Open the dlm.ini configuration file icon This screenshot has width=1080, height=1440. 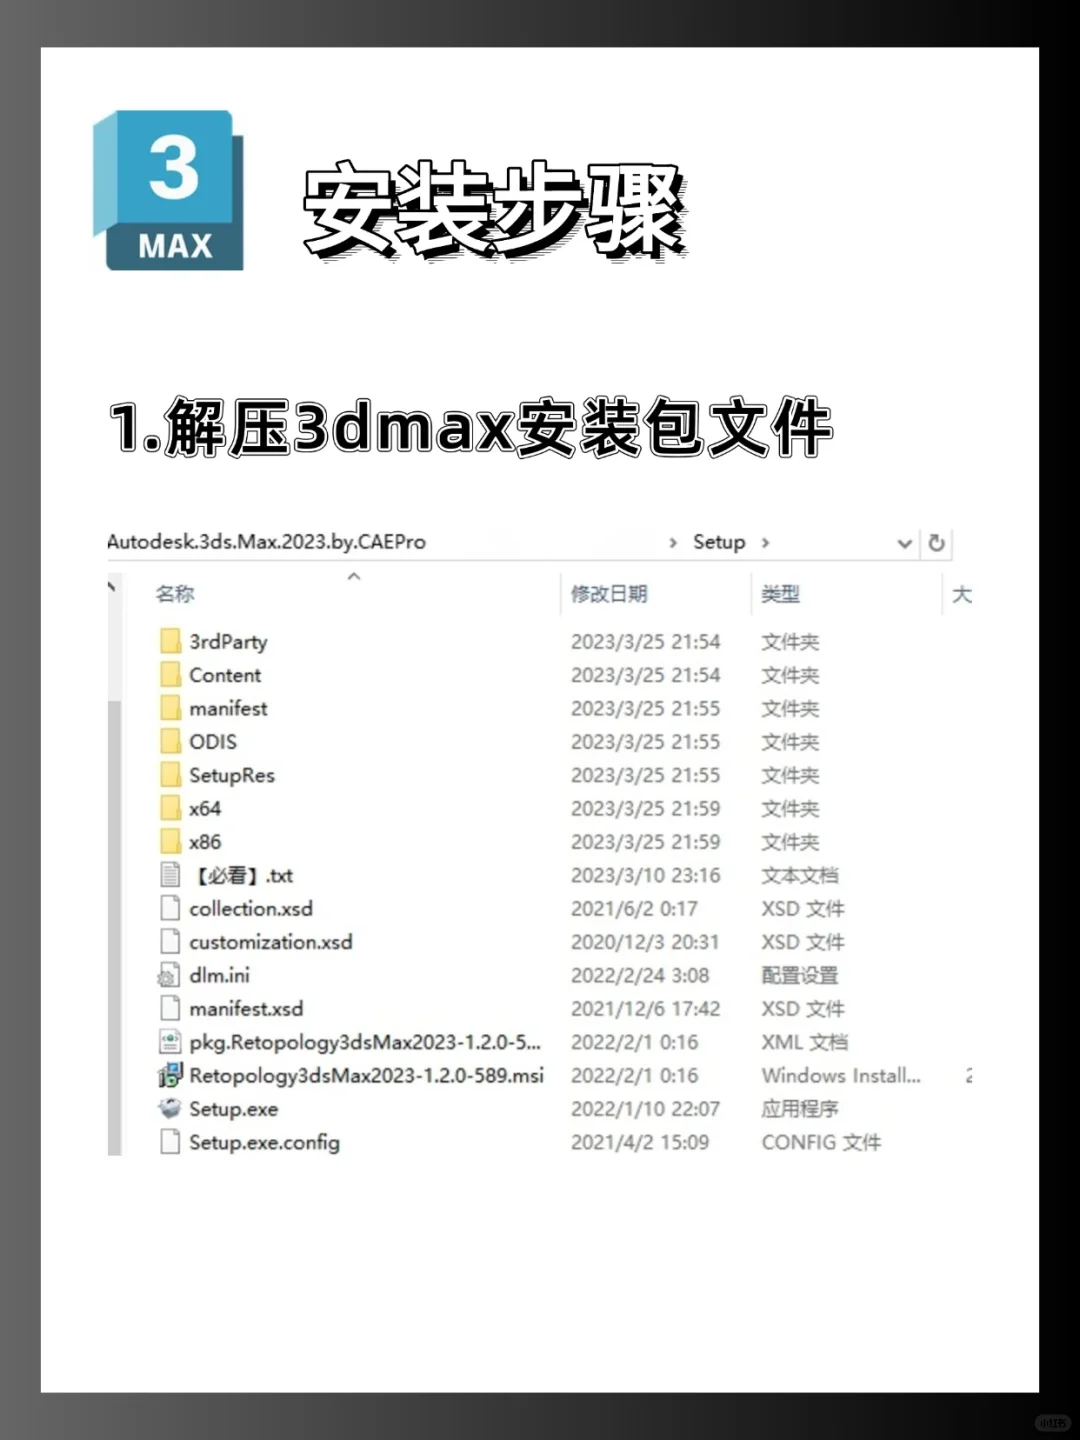[168, 975]
